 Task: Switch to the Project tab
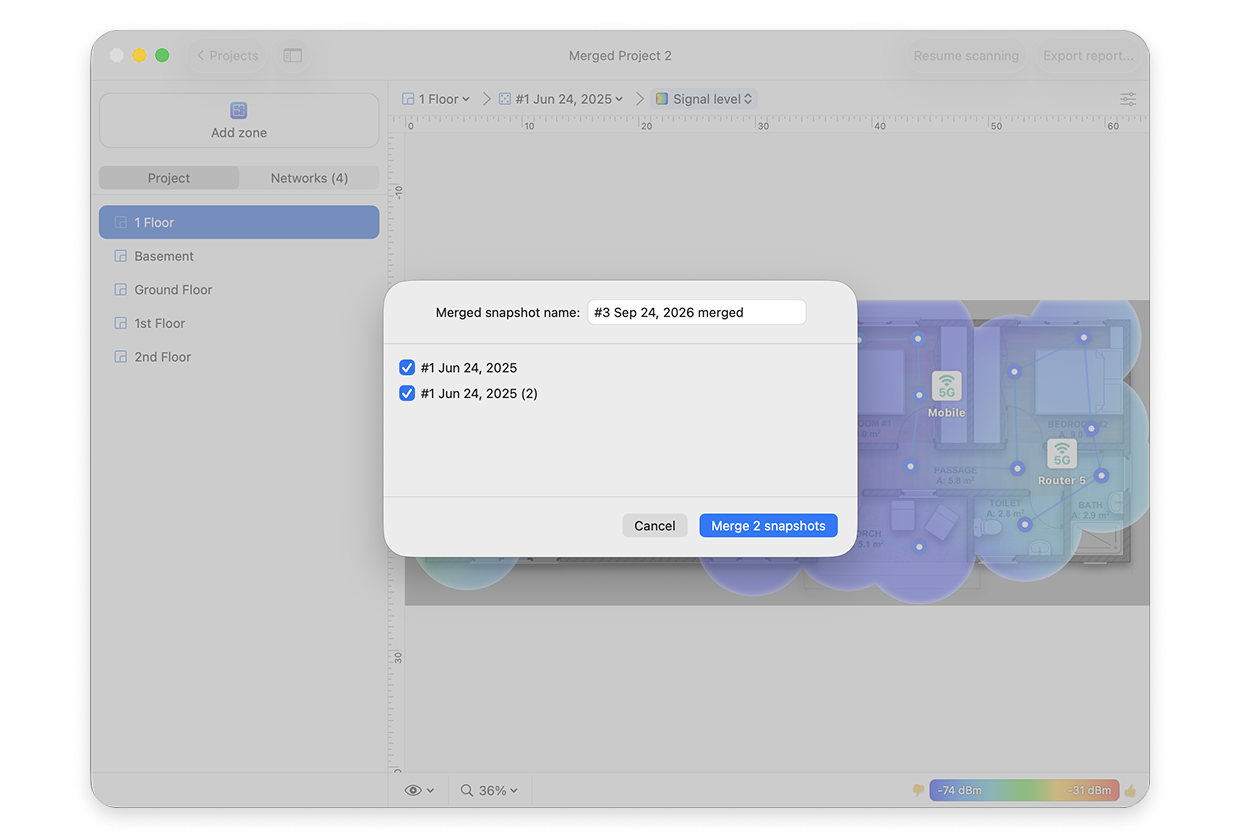(x=169, y=178)
